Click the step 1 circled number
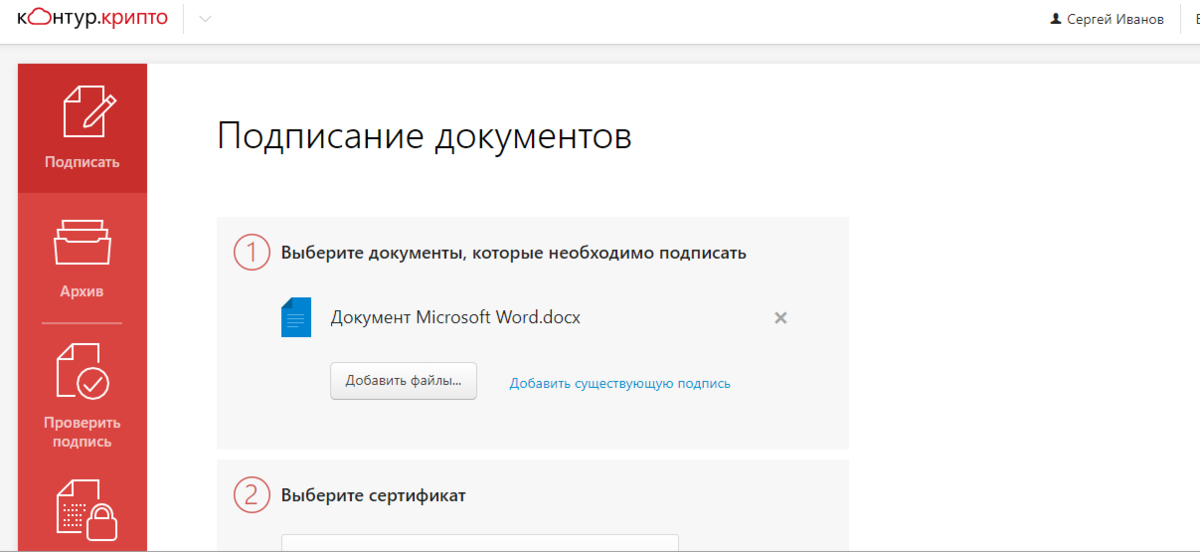 pos(252,252)
